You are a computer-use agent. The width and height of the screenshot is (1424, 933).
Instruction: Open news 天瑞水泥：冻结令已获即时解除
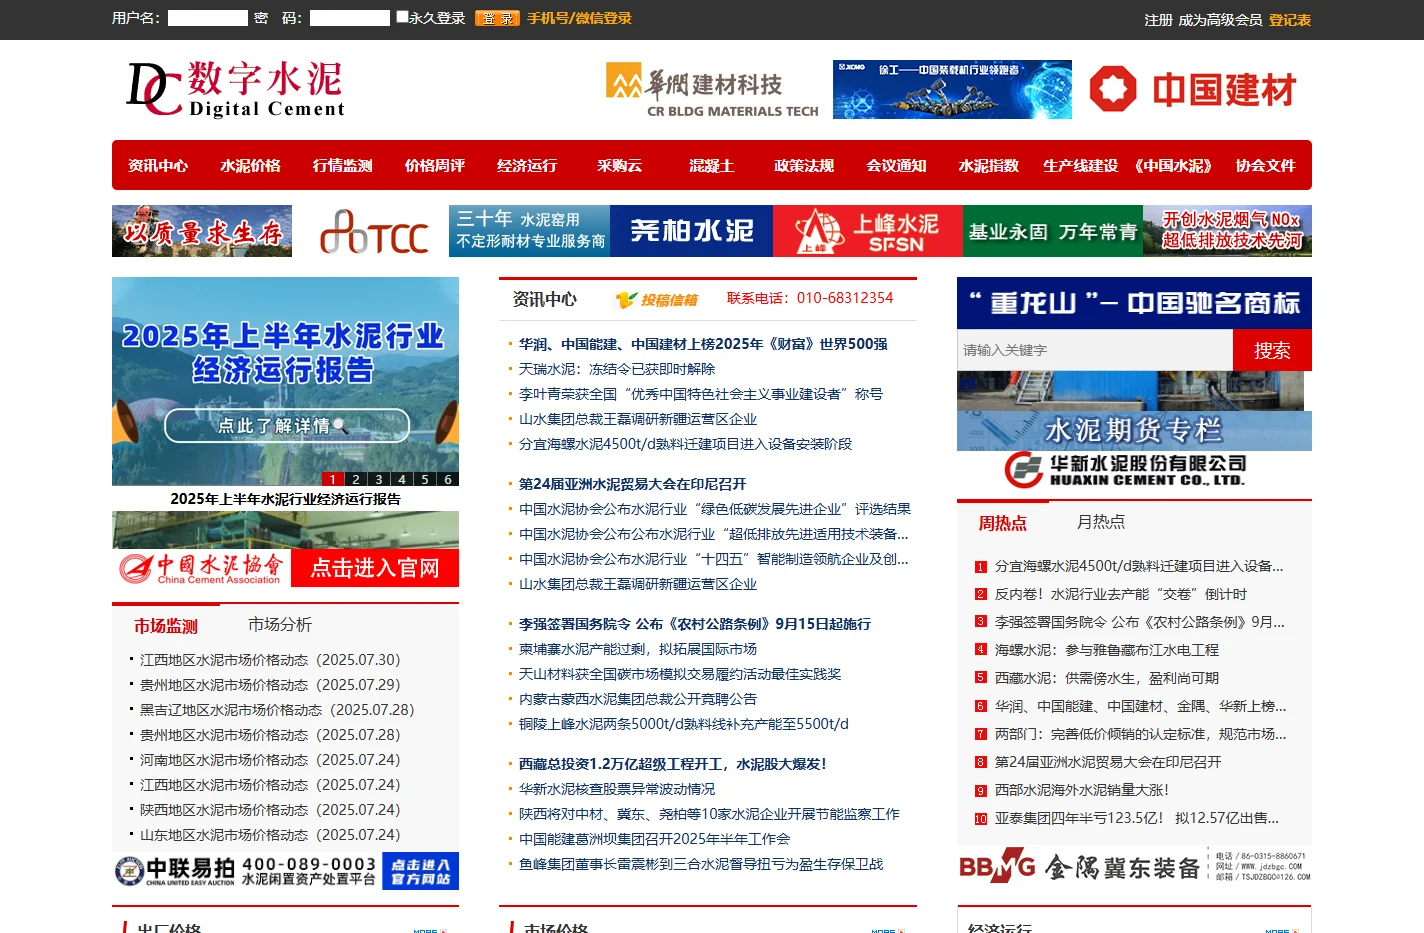point(617,369)
